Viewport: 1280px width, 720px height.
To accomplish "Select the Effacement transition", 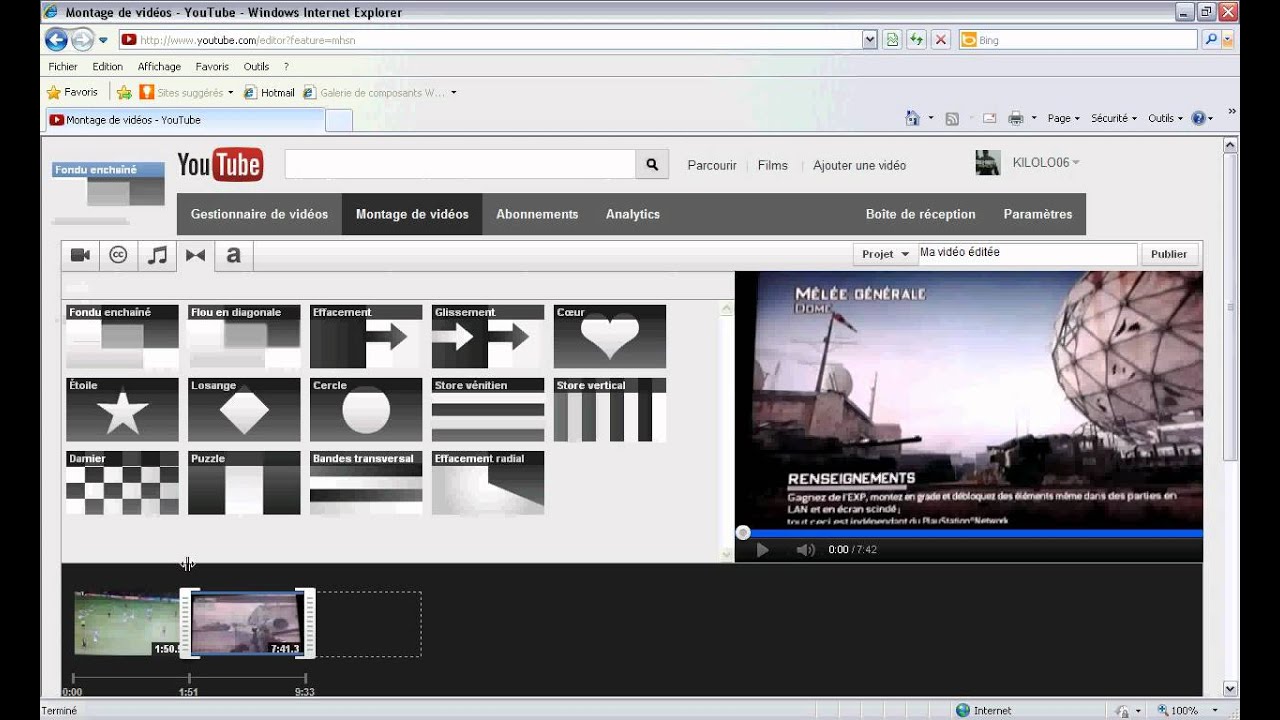I will coord(366,337).
